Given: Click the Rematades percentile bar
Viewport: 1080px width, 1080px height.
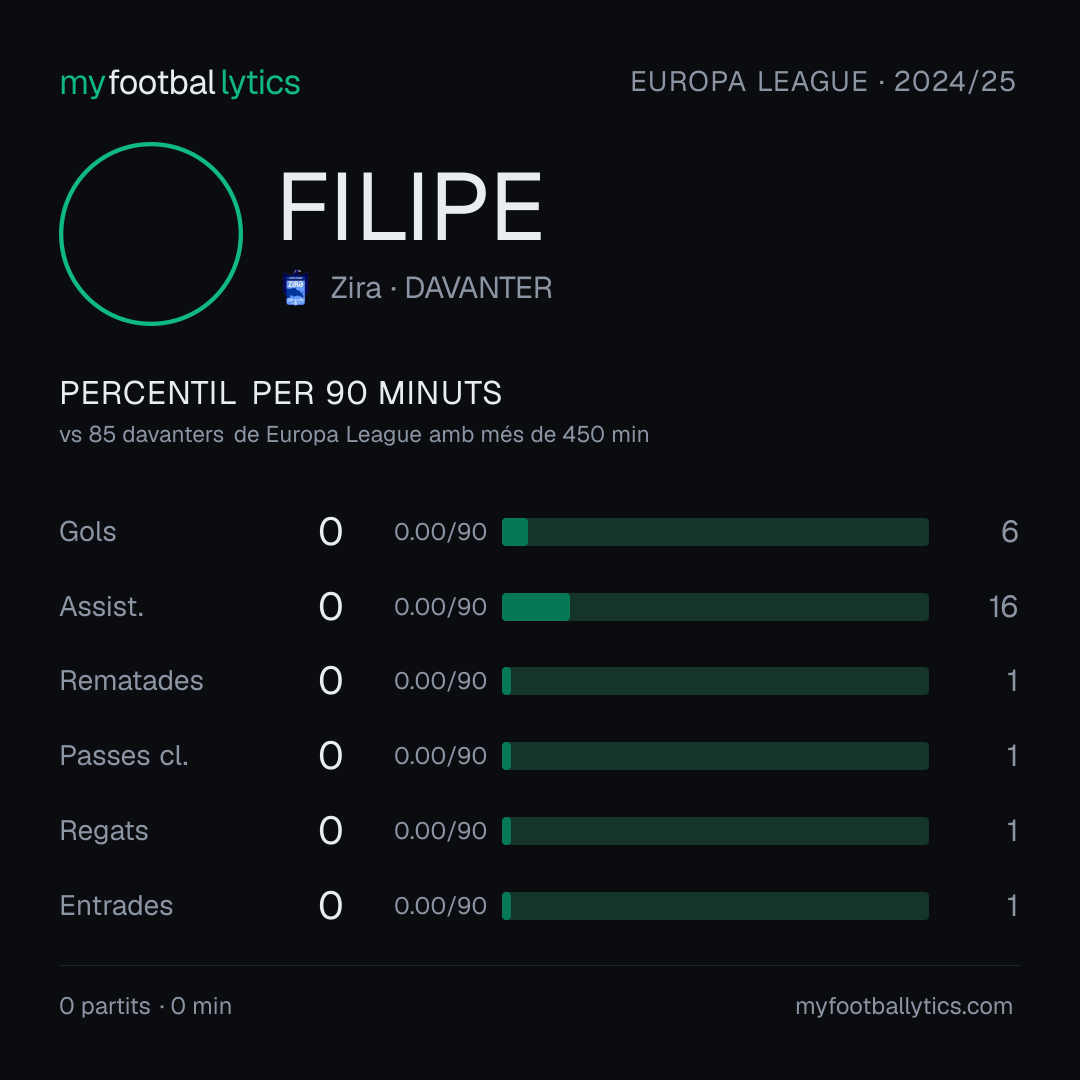Looking at the screenshot, I should (x=715, y=681).
